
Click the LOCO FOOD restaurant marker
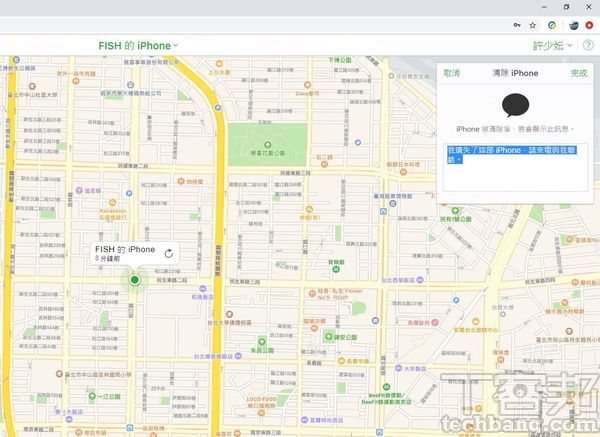pos(261,413)
